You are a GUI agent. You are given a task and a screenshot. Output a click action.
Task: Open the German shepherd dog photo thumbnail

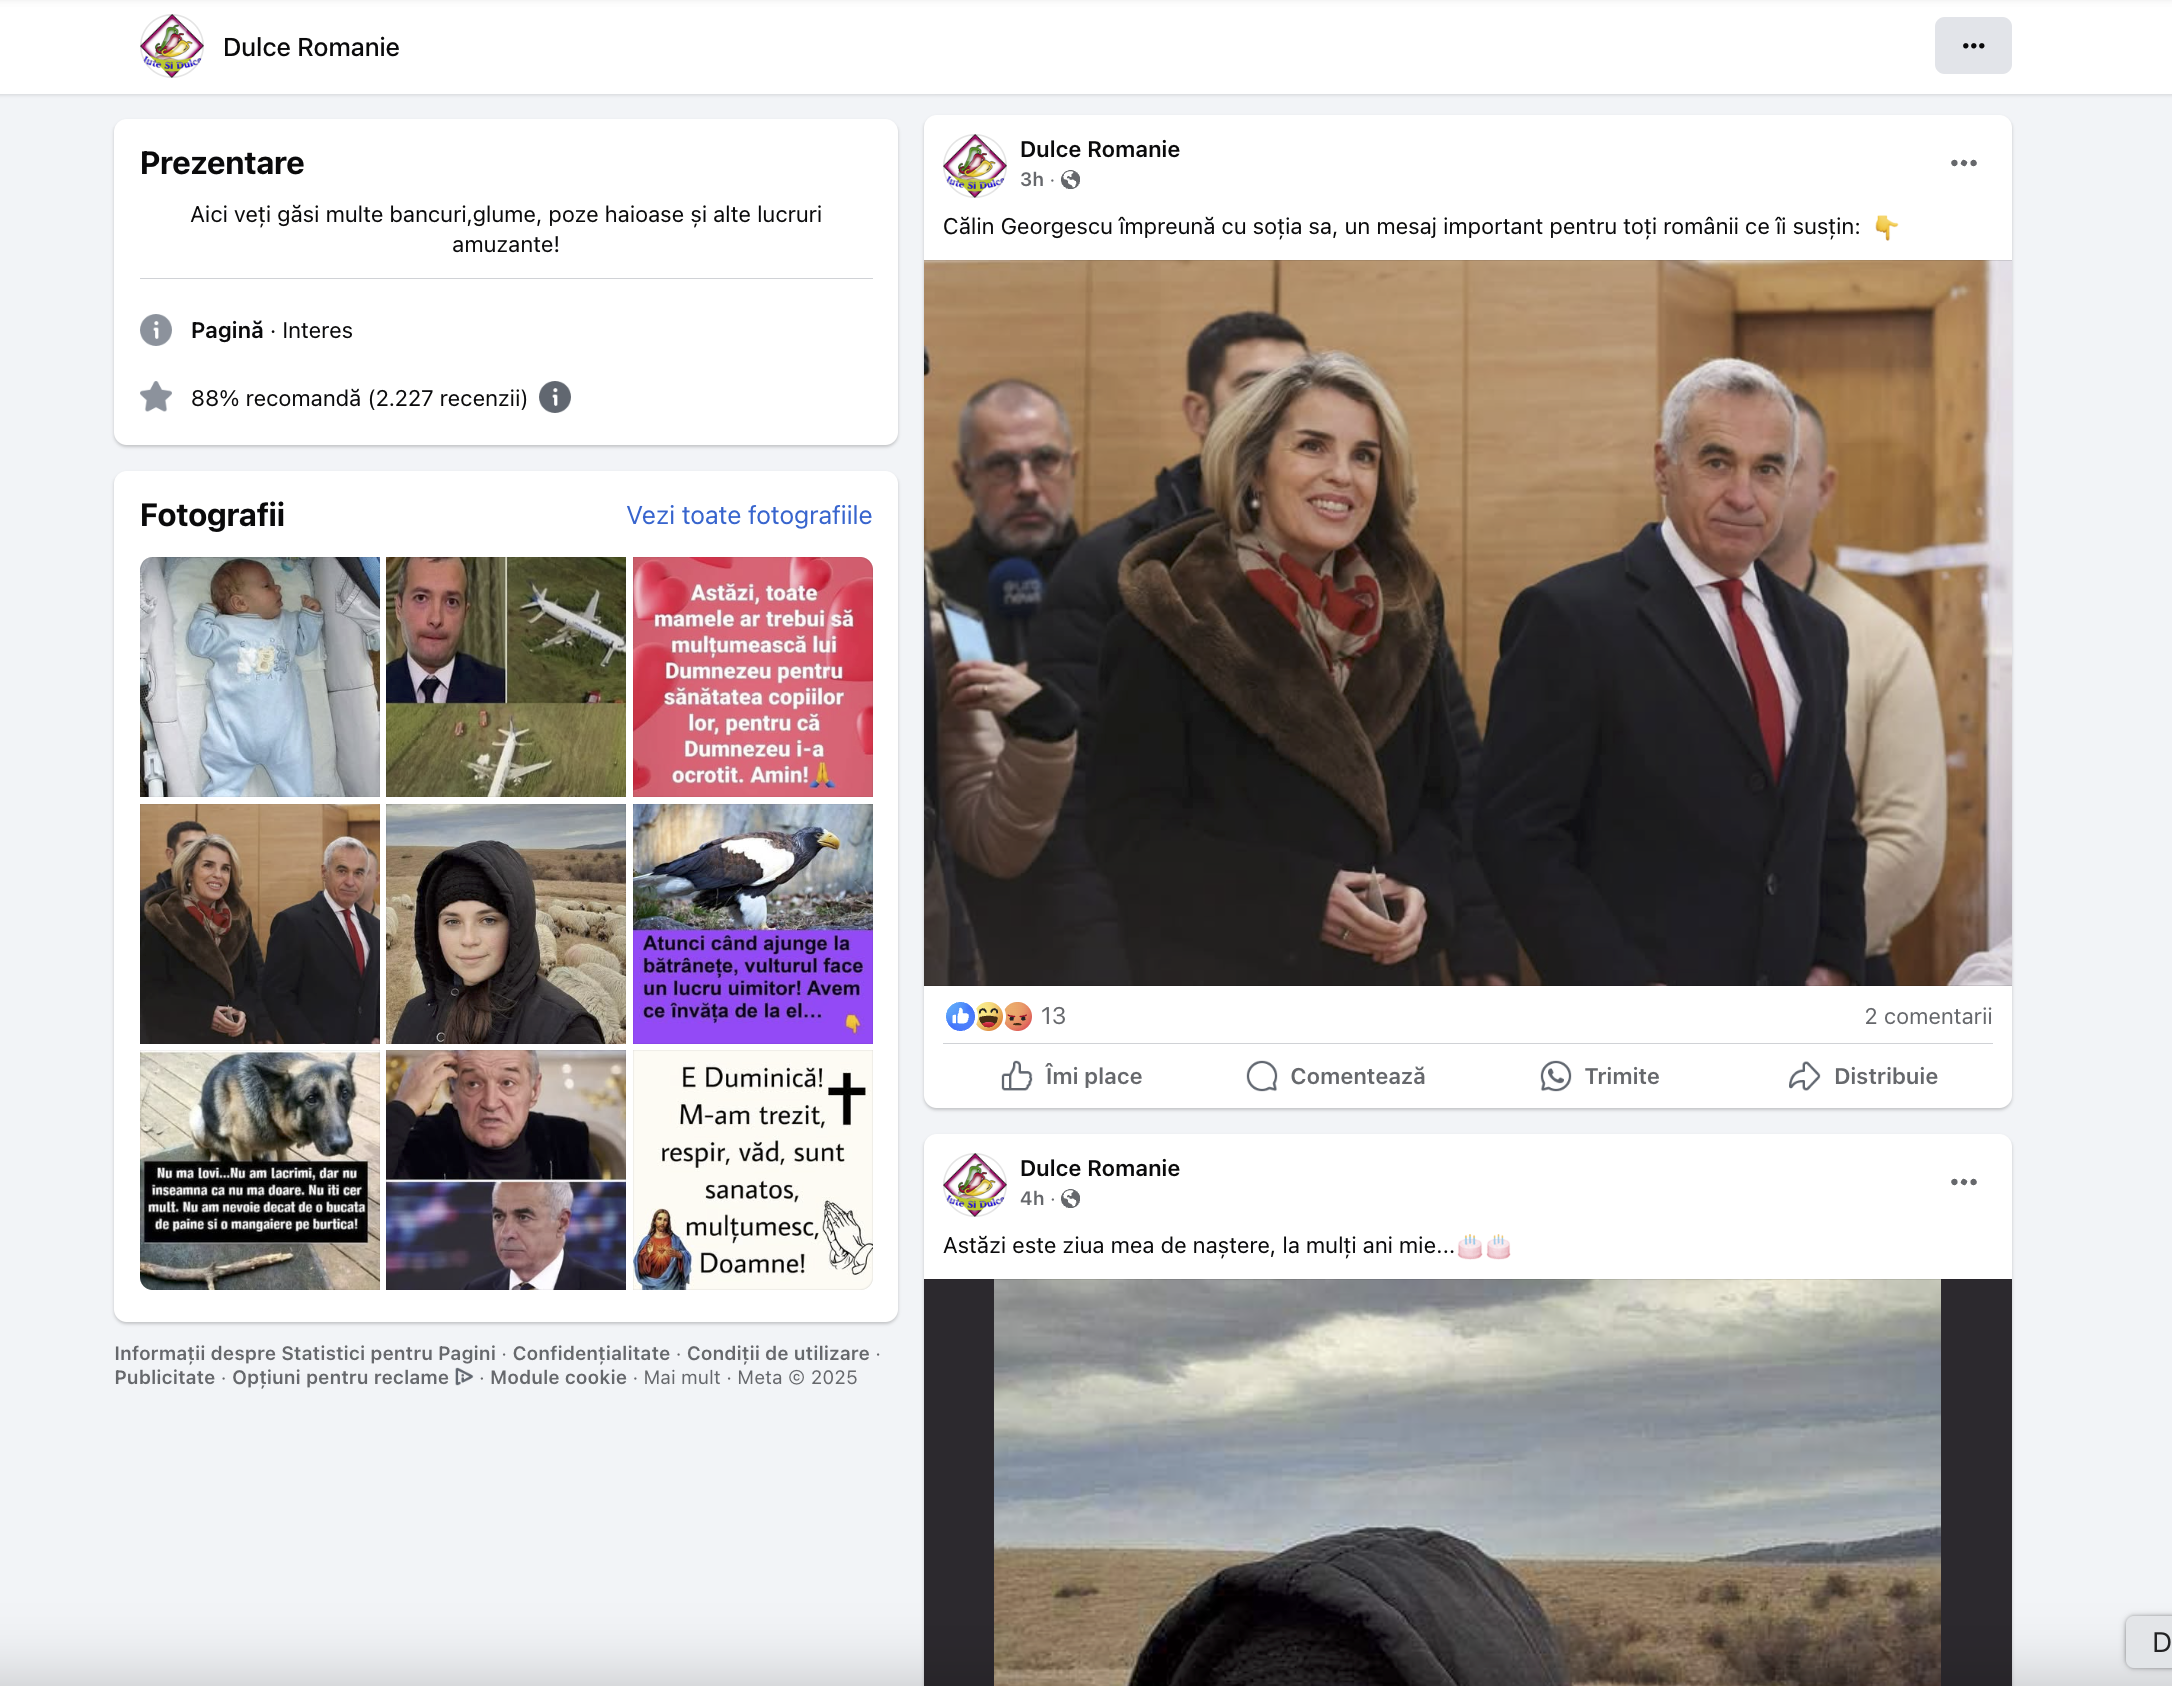click(x=260, y=1169)
